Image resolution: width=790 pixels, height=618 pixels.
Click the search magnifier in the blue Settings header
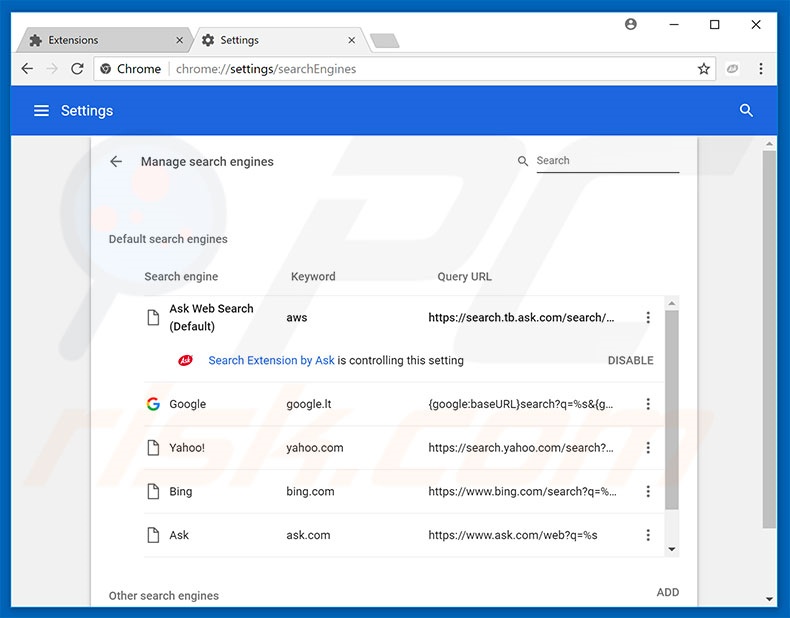(746, 111)
